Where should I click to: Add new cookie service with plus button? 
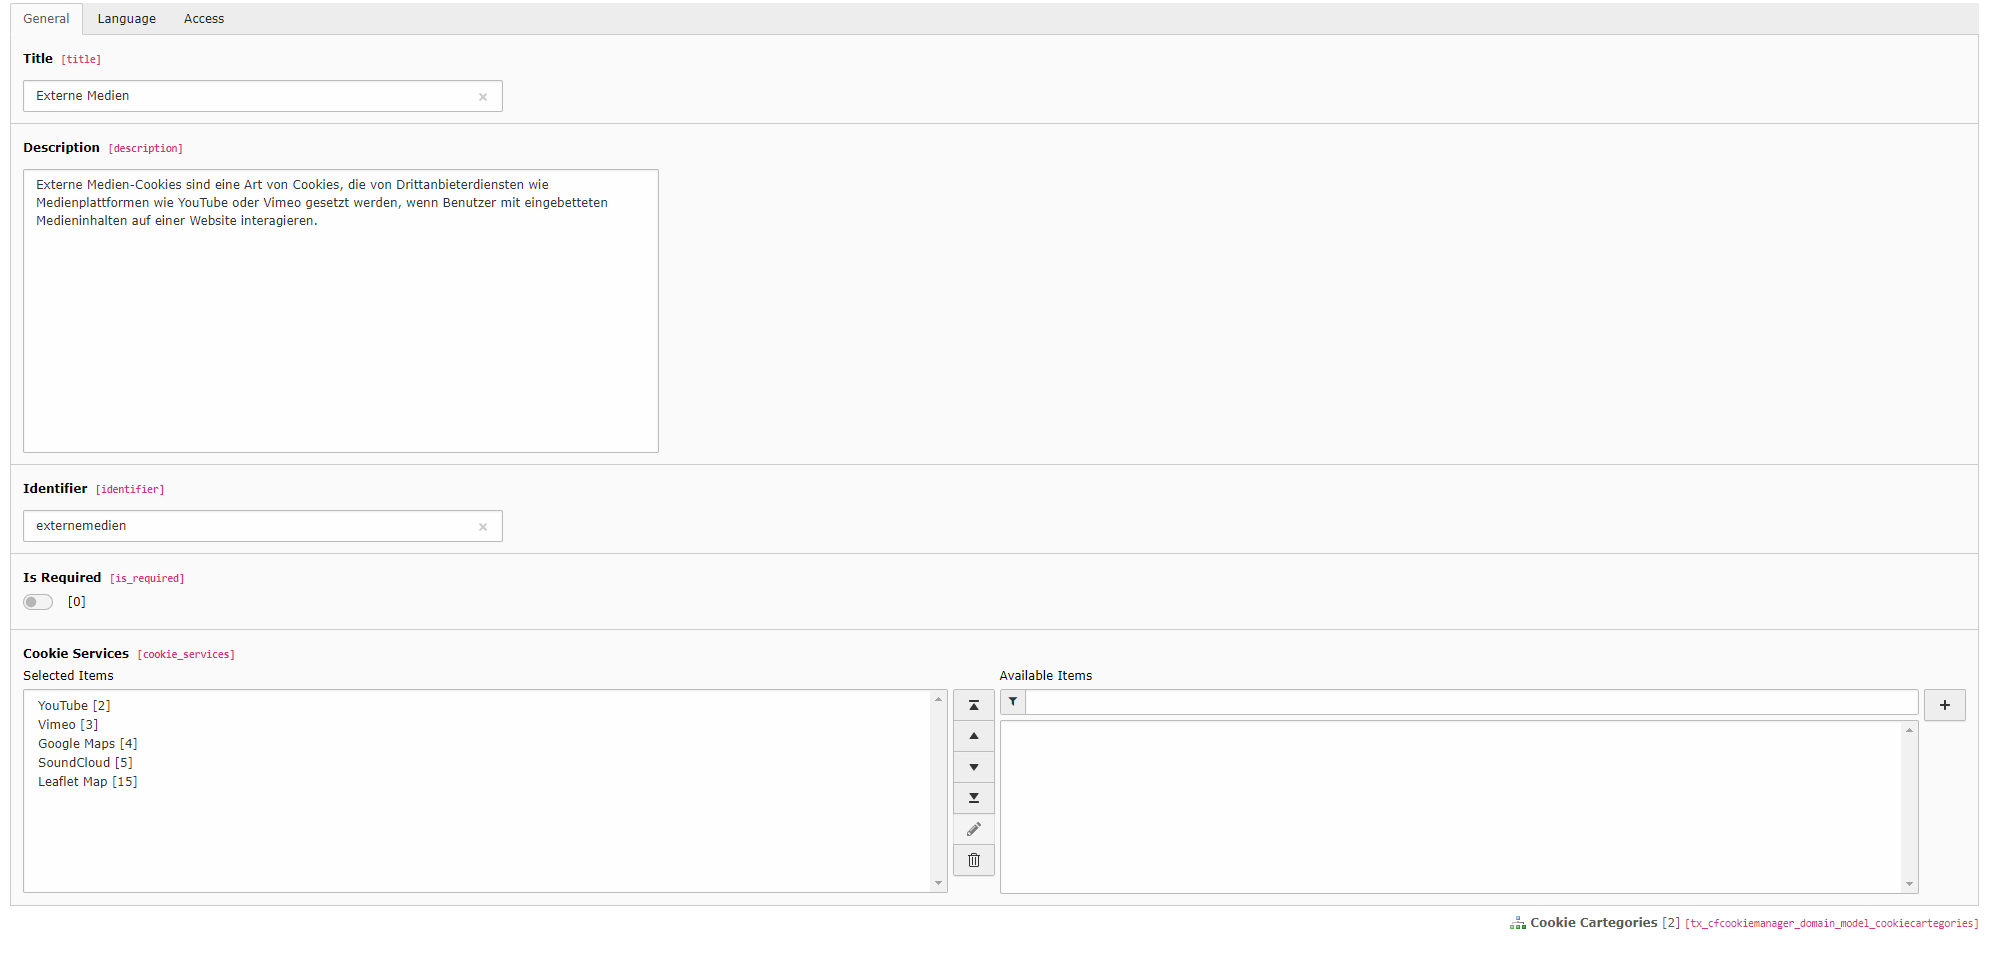click(1944, 705)
